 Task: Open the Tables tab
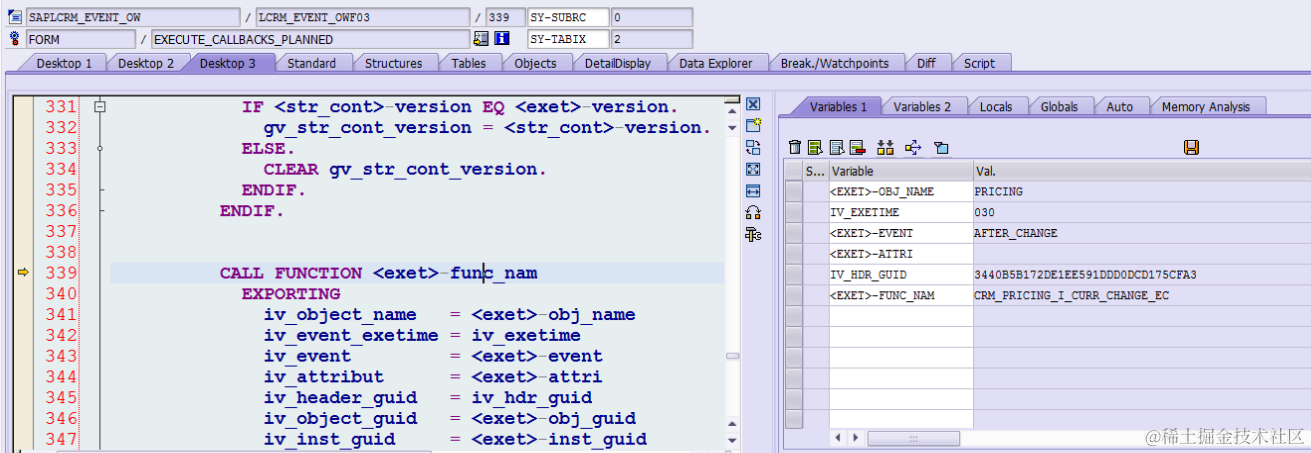click(469, 63)
